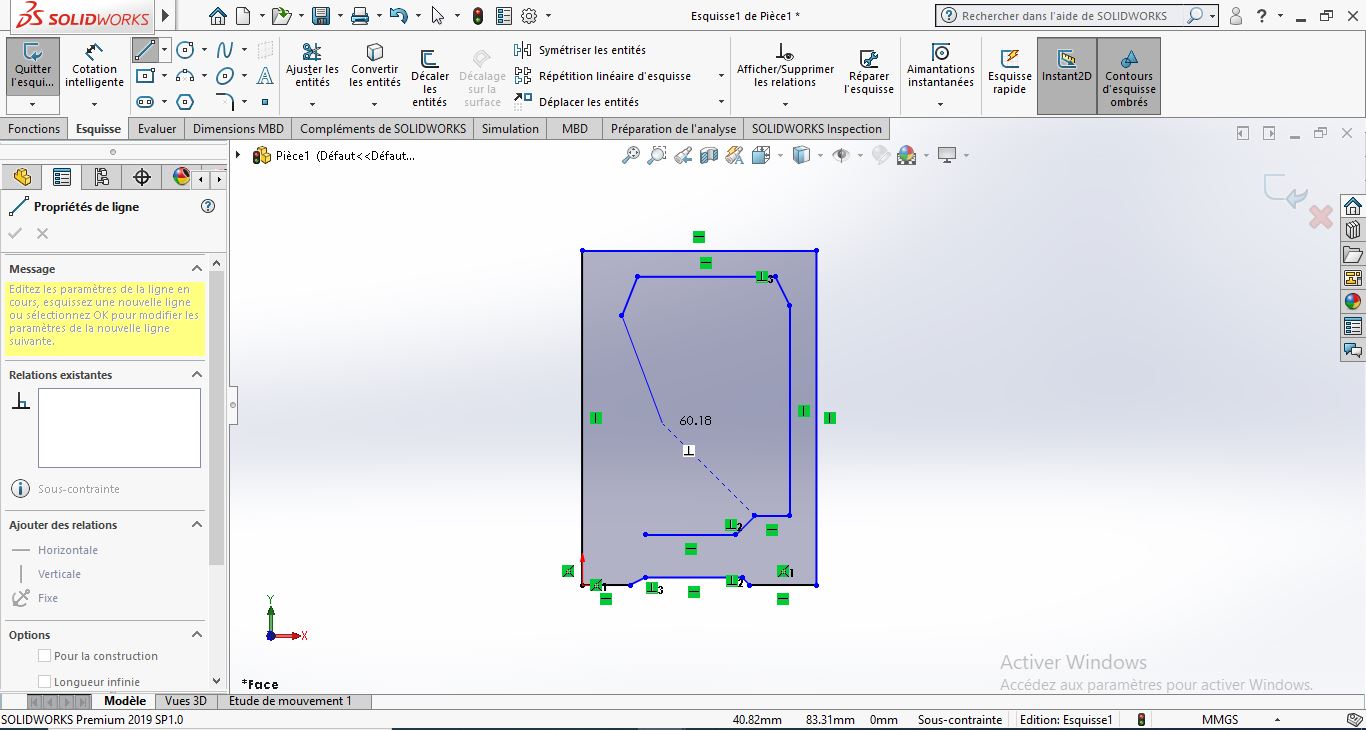Viewport: 1366px width, 730px height.
Task: Open the SOLIDWORKS Forum task pane icon
Action: [x=1353, y=350]
